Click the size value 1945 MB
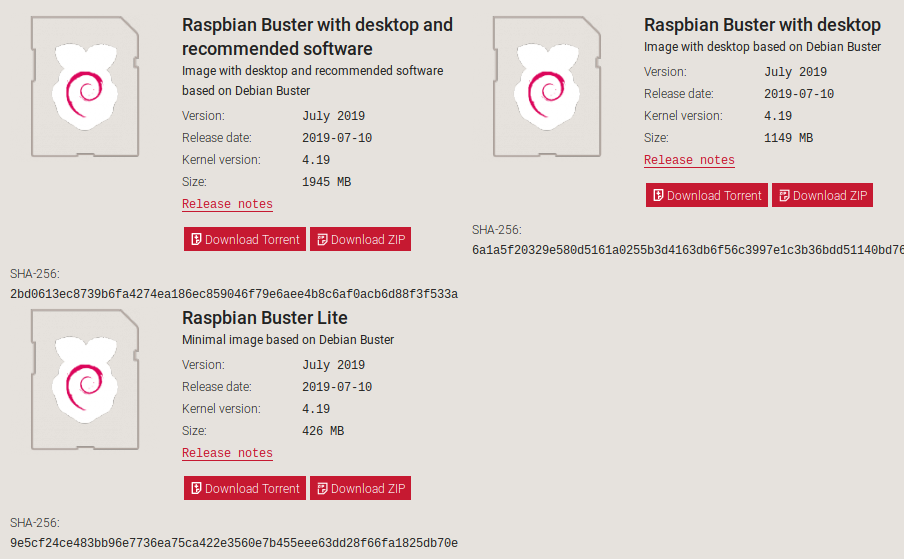 point(326,182)
